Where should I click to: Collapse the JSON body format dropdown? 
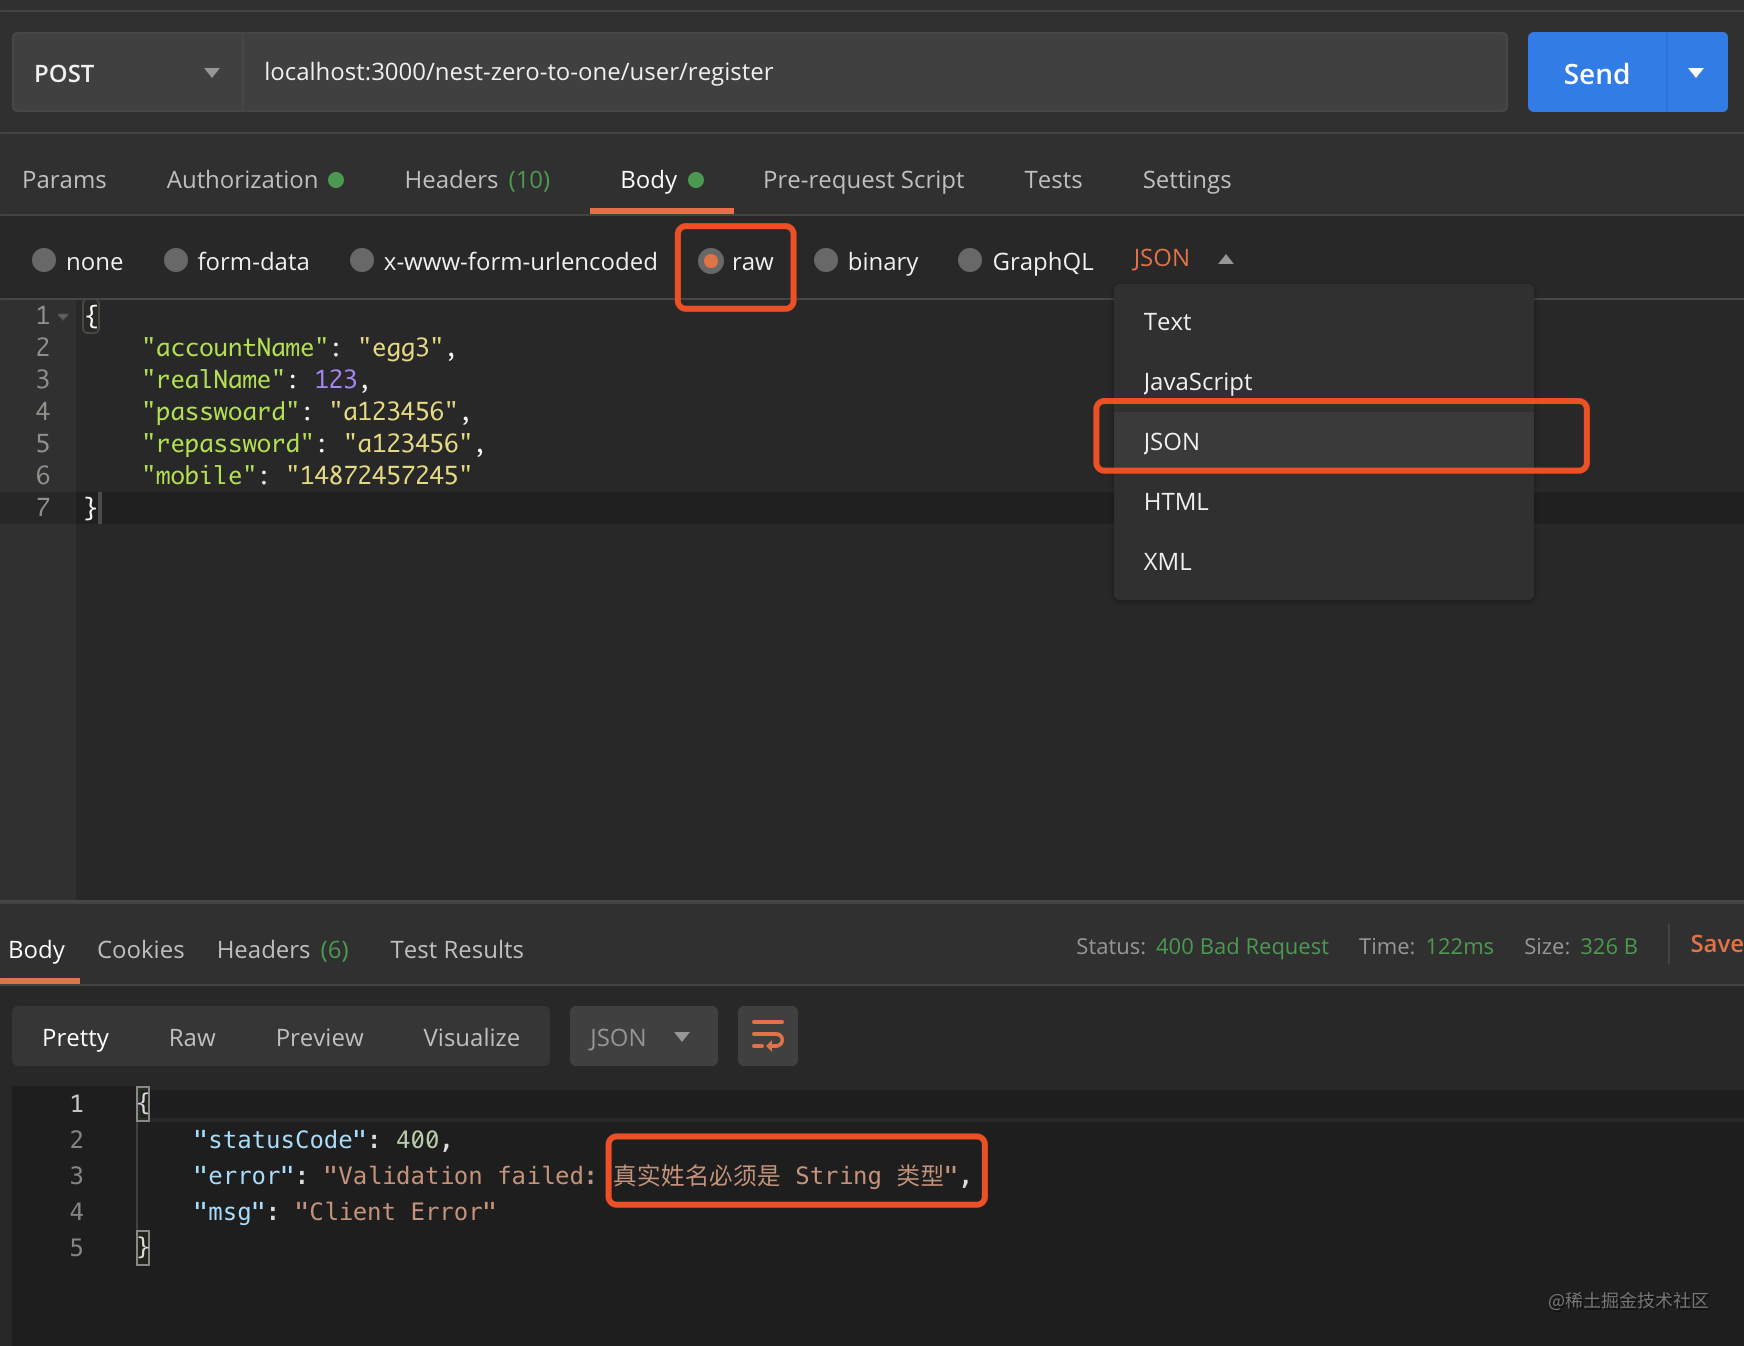[x=1183, y=259]
